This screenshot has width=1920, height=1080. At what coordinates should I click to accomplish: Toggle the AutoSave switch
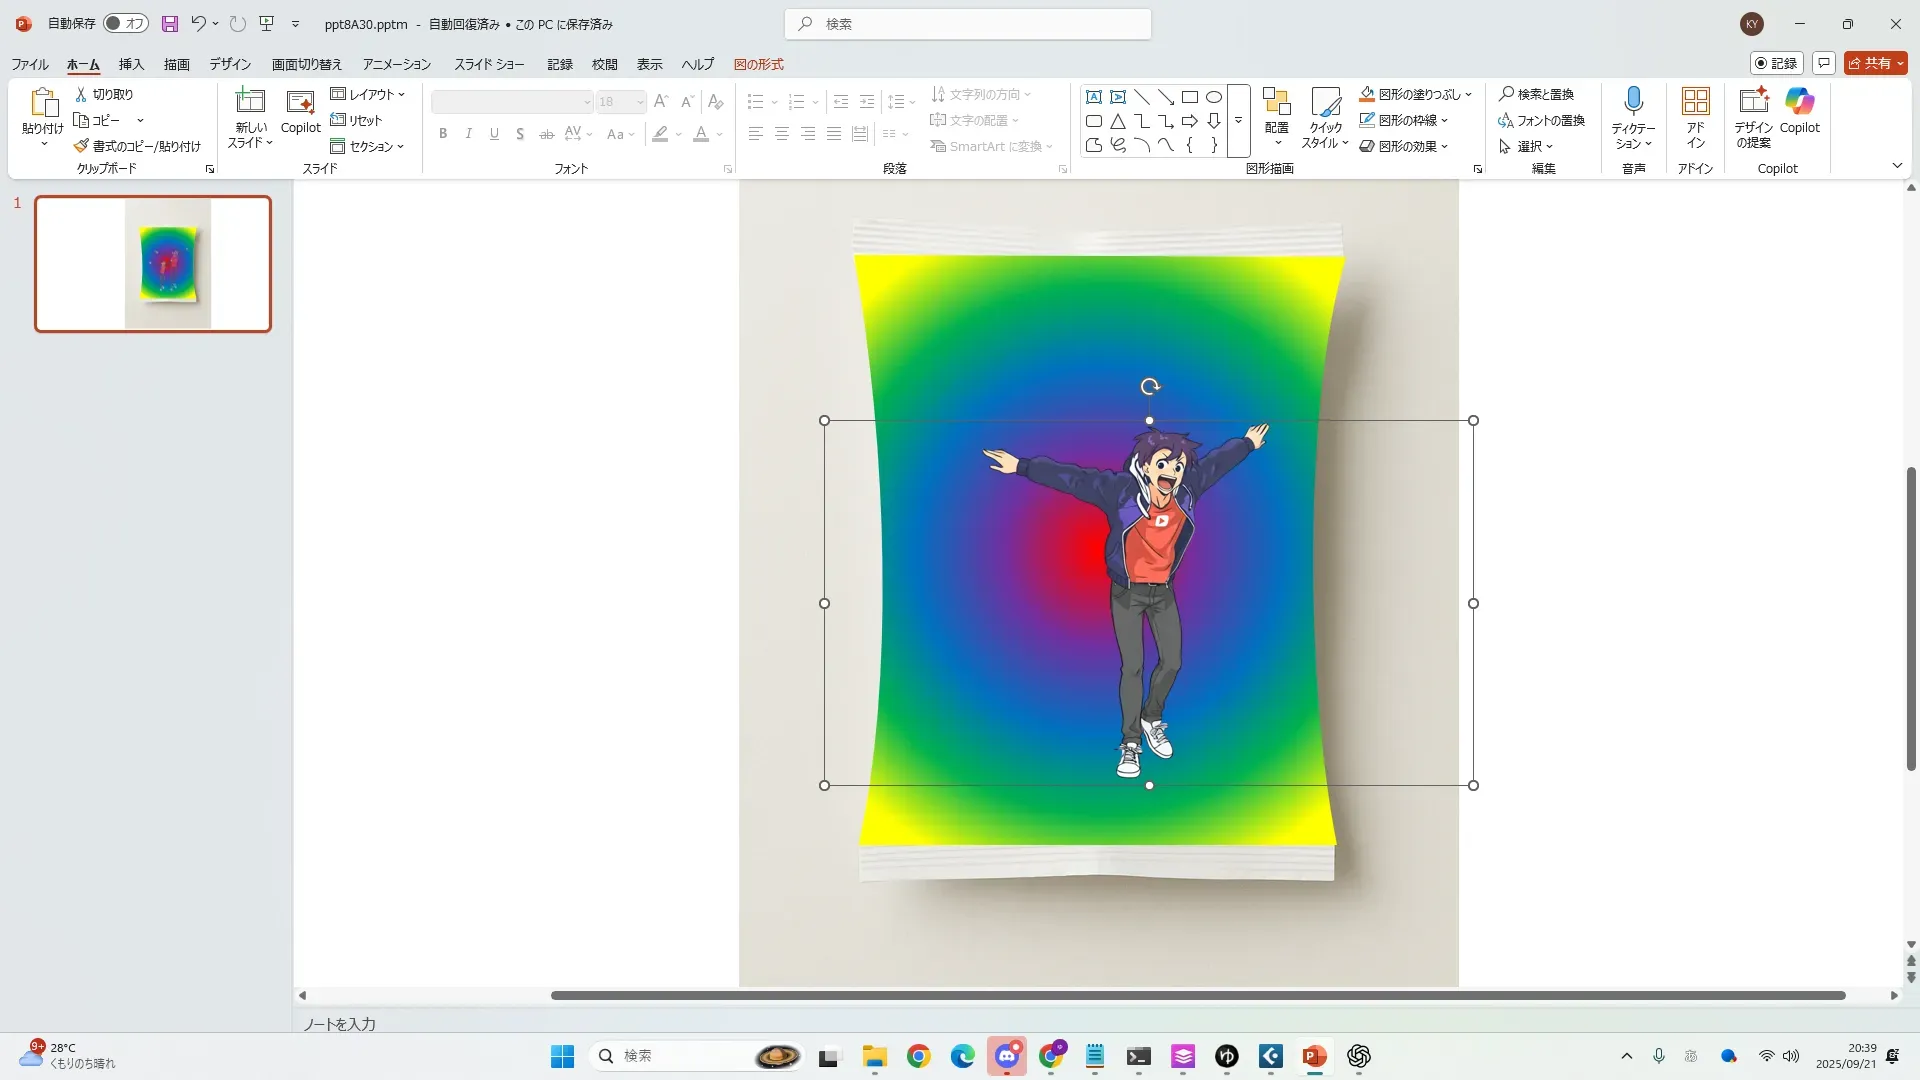(x=126, y=24)
